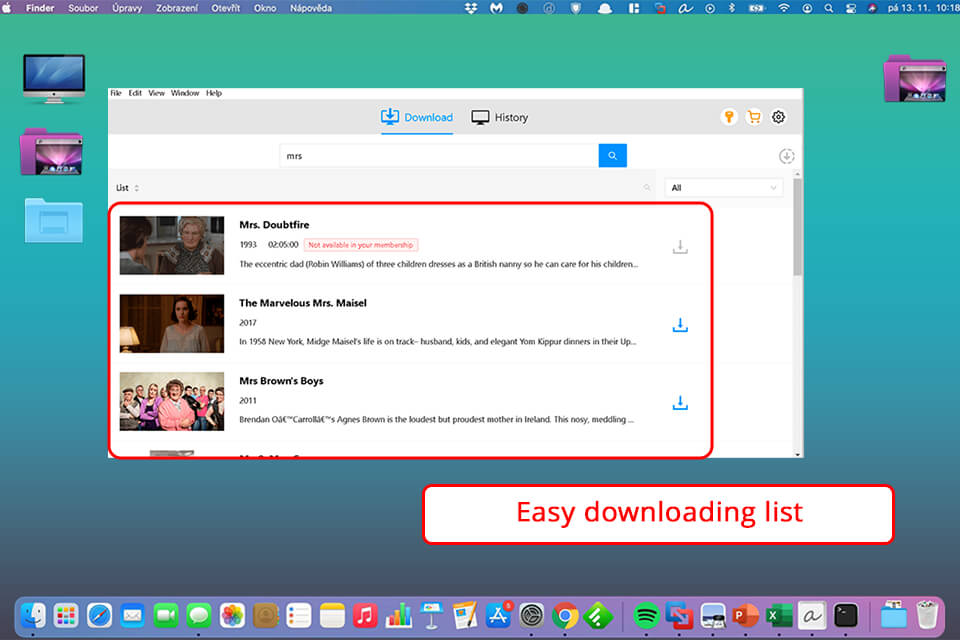Click the blue search magnifier button
960x640 pixels.
tap(612, 156)
